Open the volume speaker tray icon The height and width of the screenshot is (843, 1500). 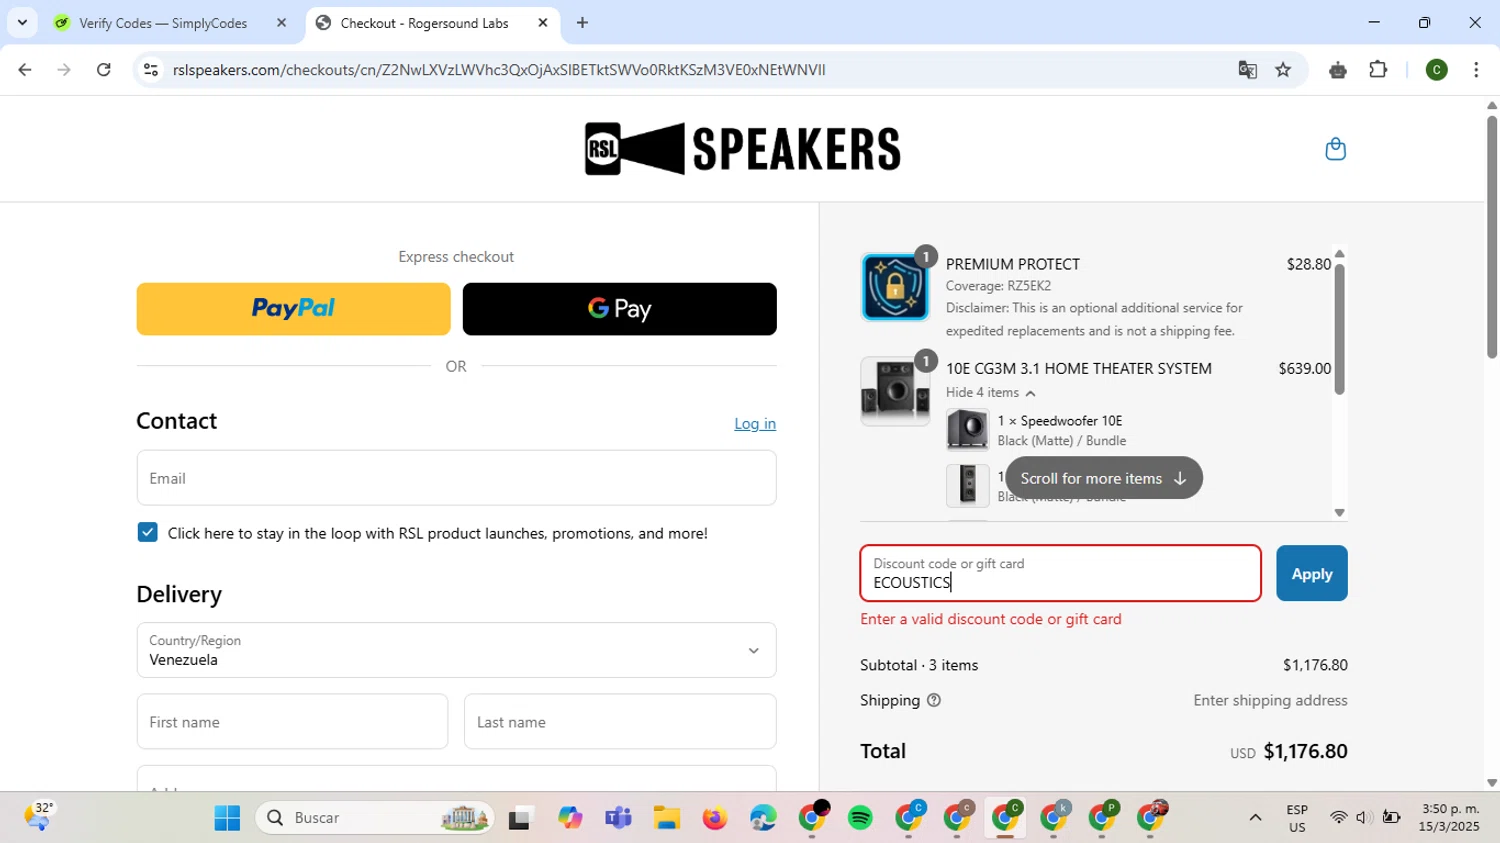(1363, 818)
